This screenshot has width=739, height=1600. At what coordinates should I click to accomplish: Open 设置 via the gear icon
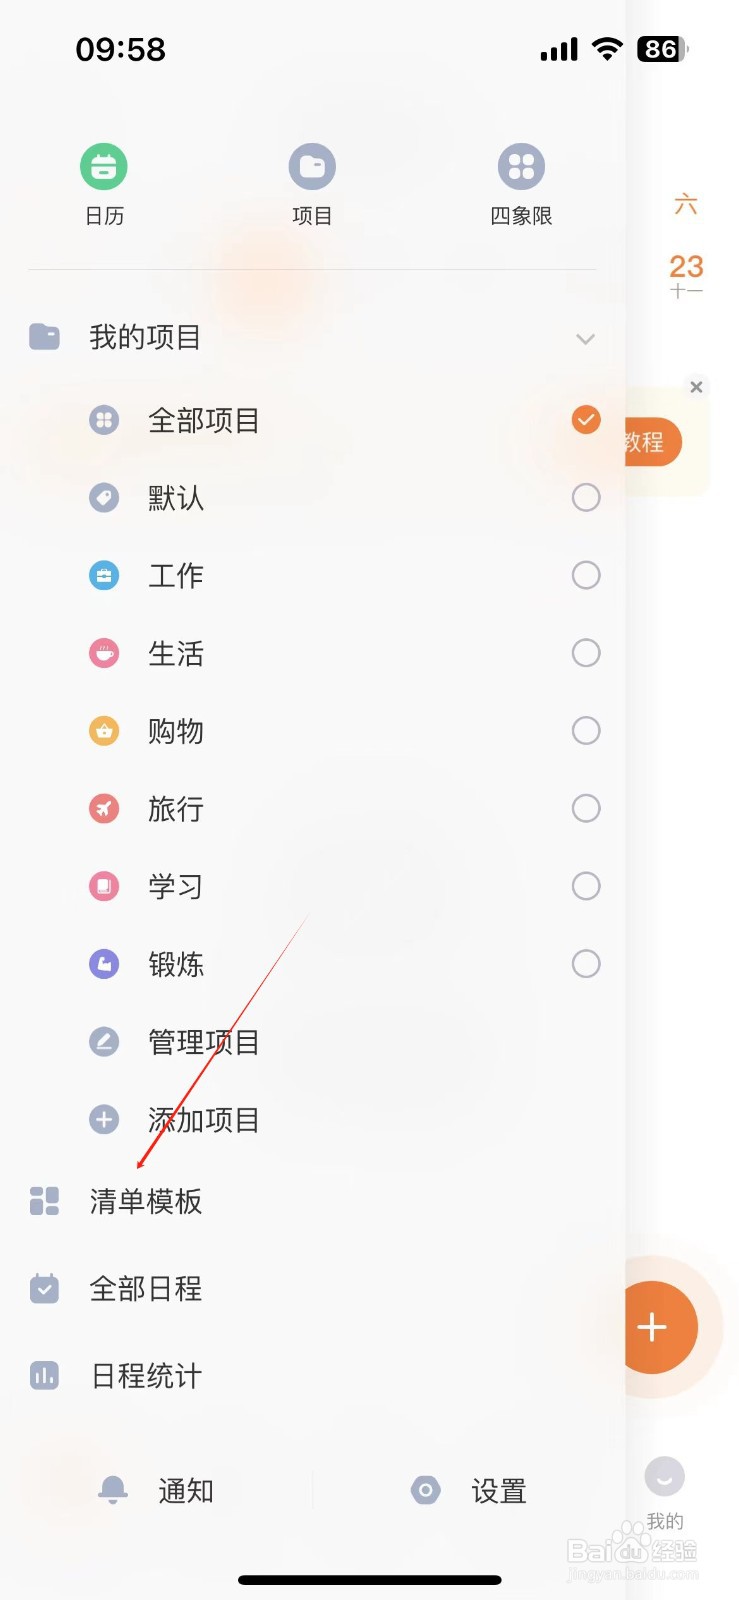(426, 1491)
